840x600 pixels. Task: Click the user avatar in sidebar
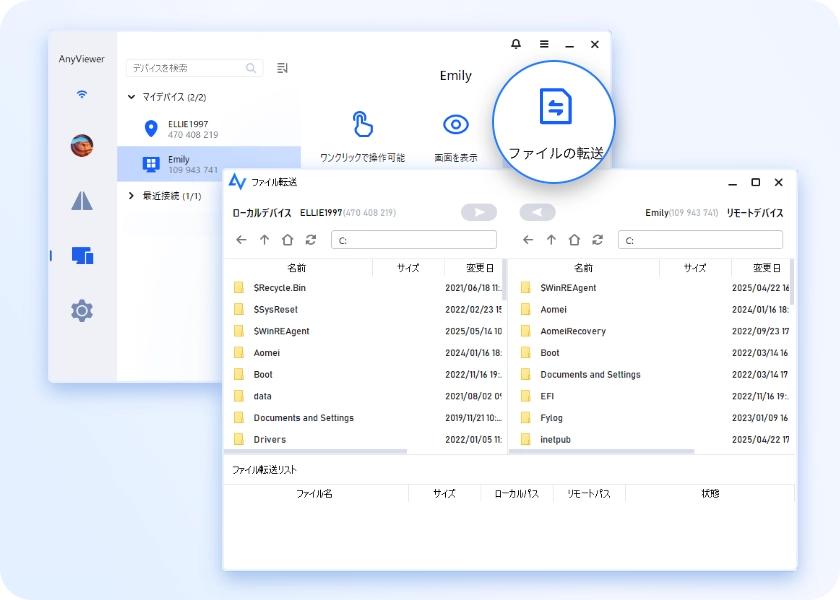point(82,146)
